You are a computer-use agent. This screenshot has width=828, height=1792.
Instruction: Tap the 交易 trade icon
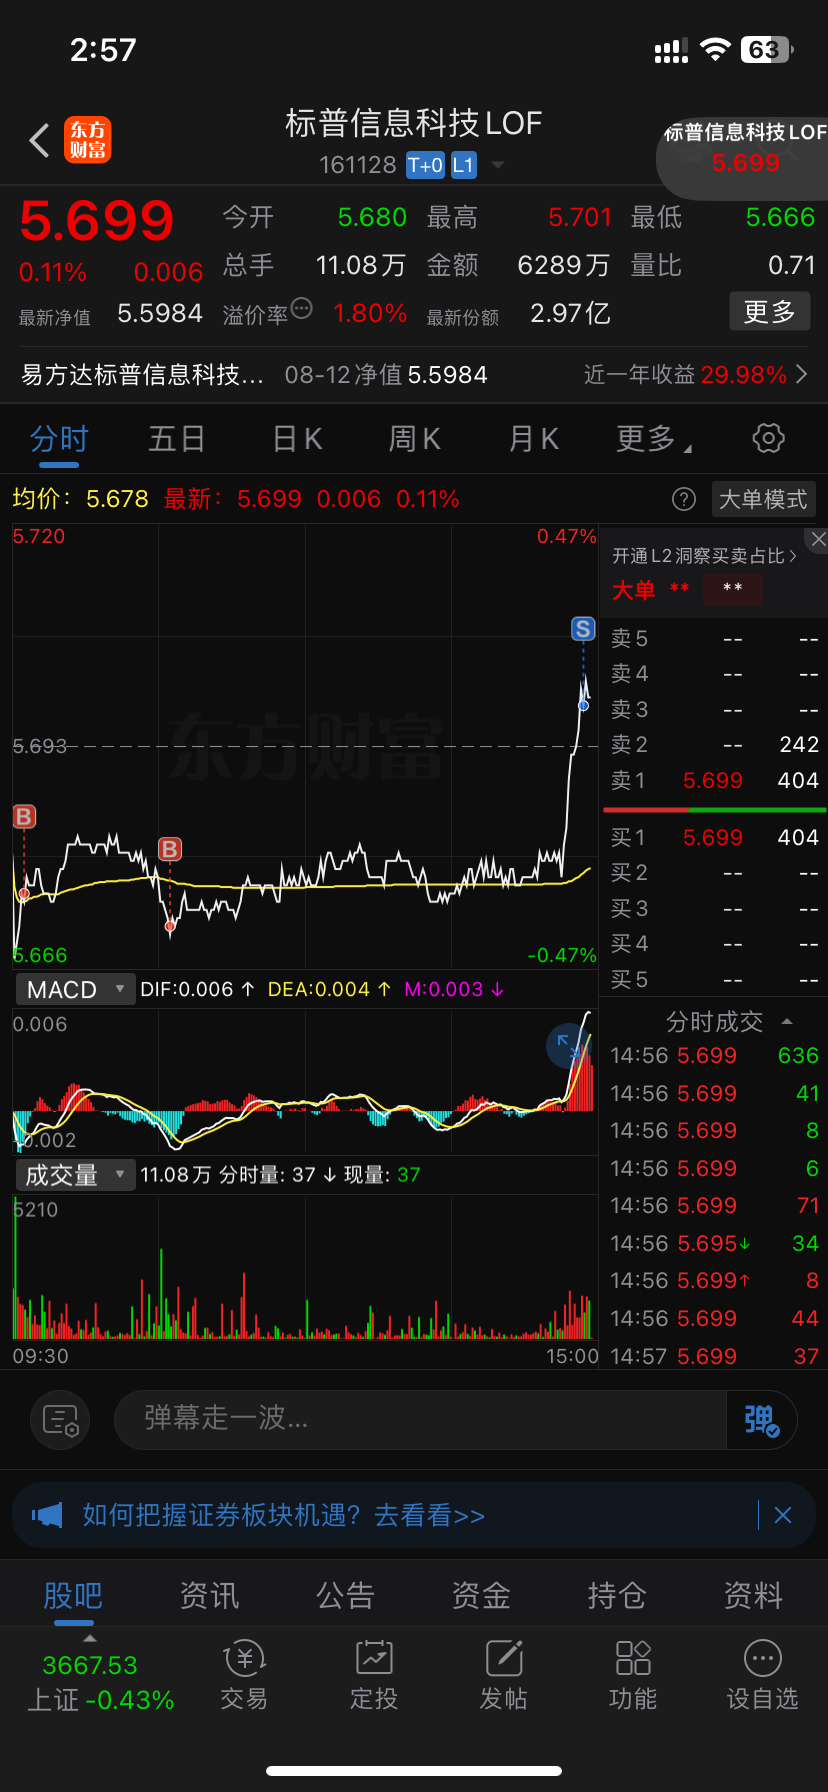click(x=244, y=1675)
